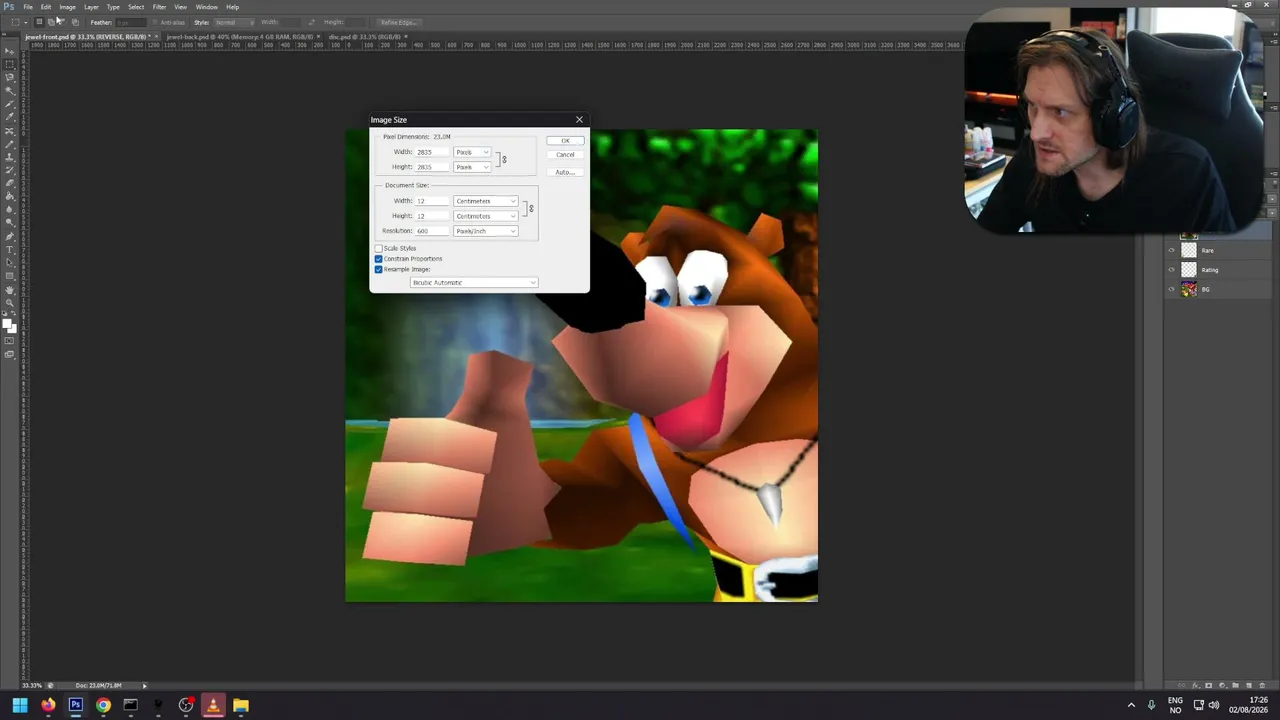This screenshot has height=720, width=1280.
Task: Select the Paint Bucket tool
Action: (x=10, y=196)
